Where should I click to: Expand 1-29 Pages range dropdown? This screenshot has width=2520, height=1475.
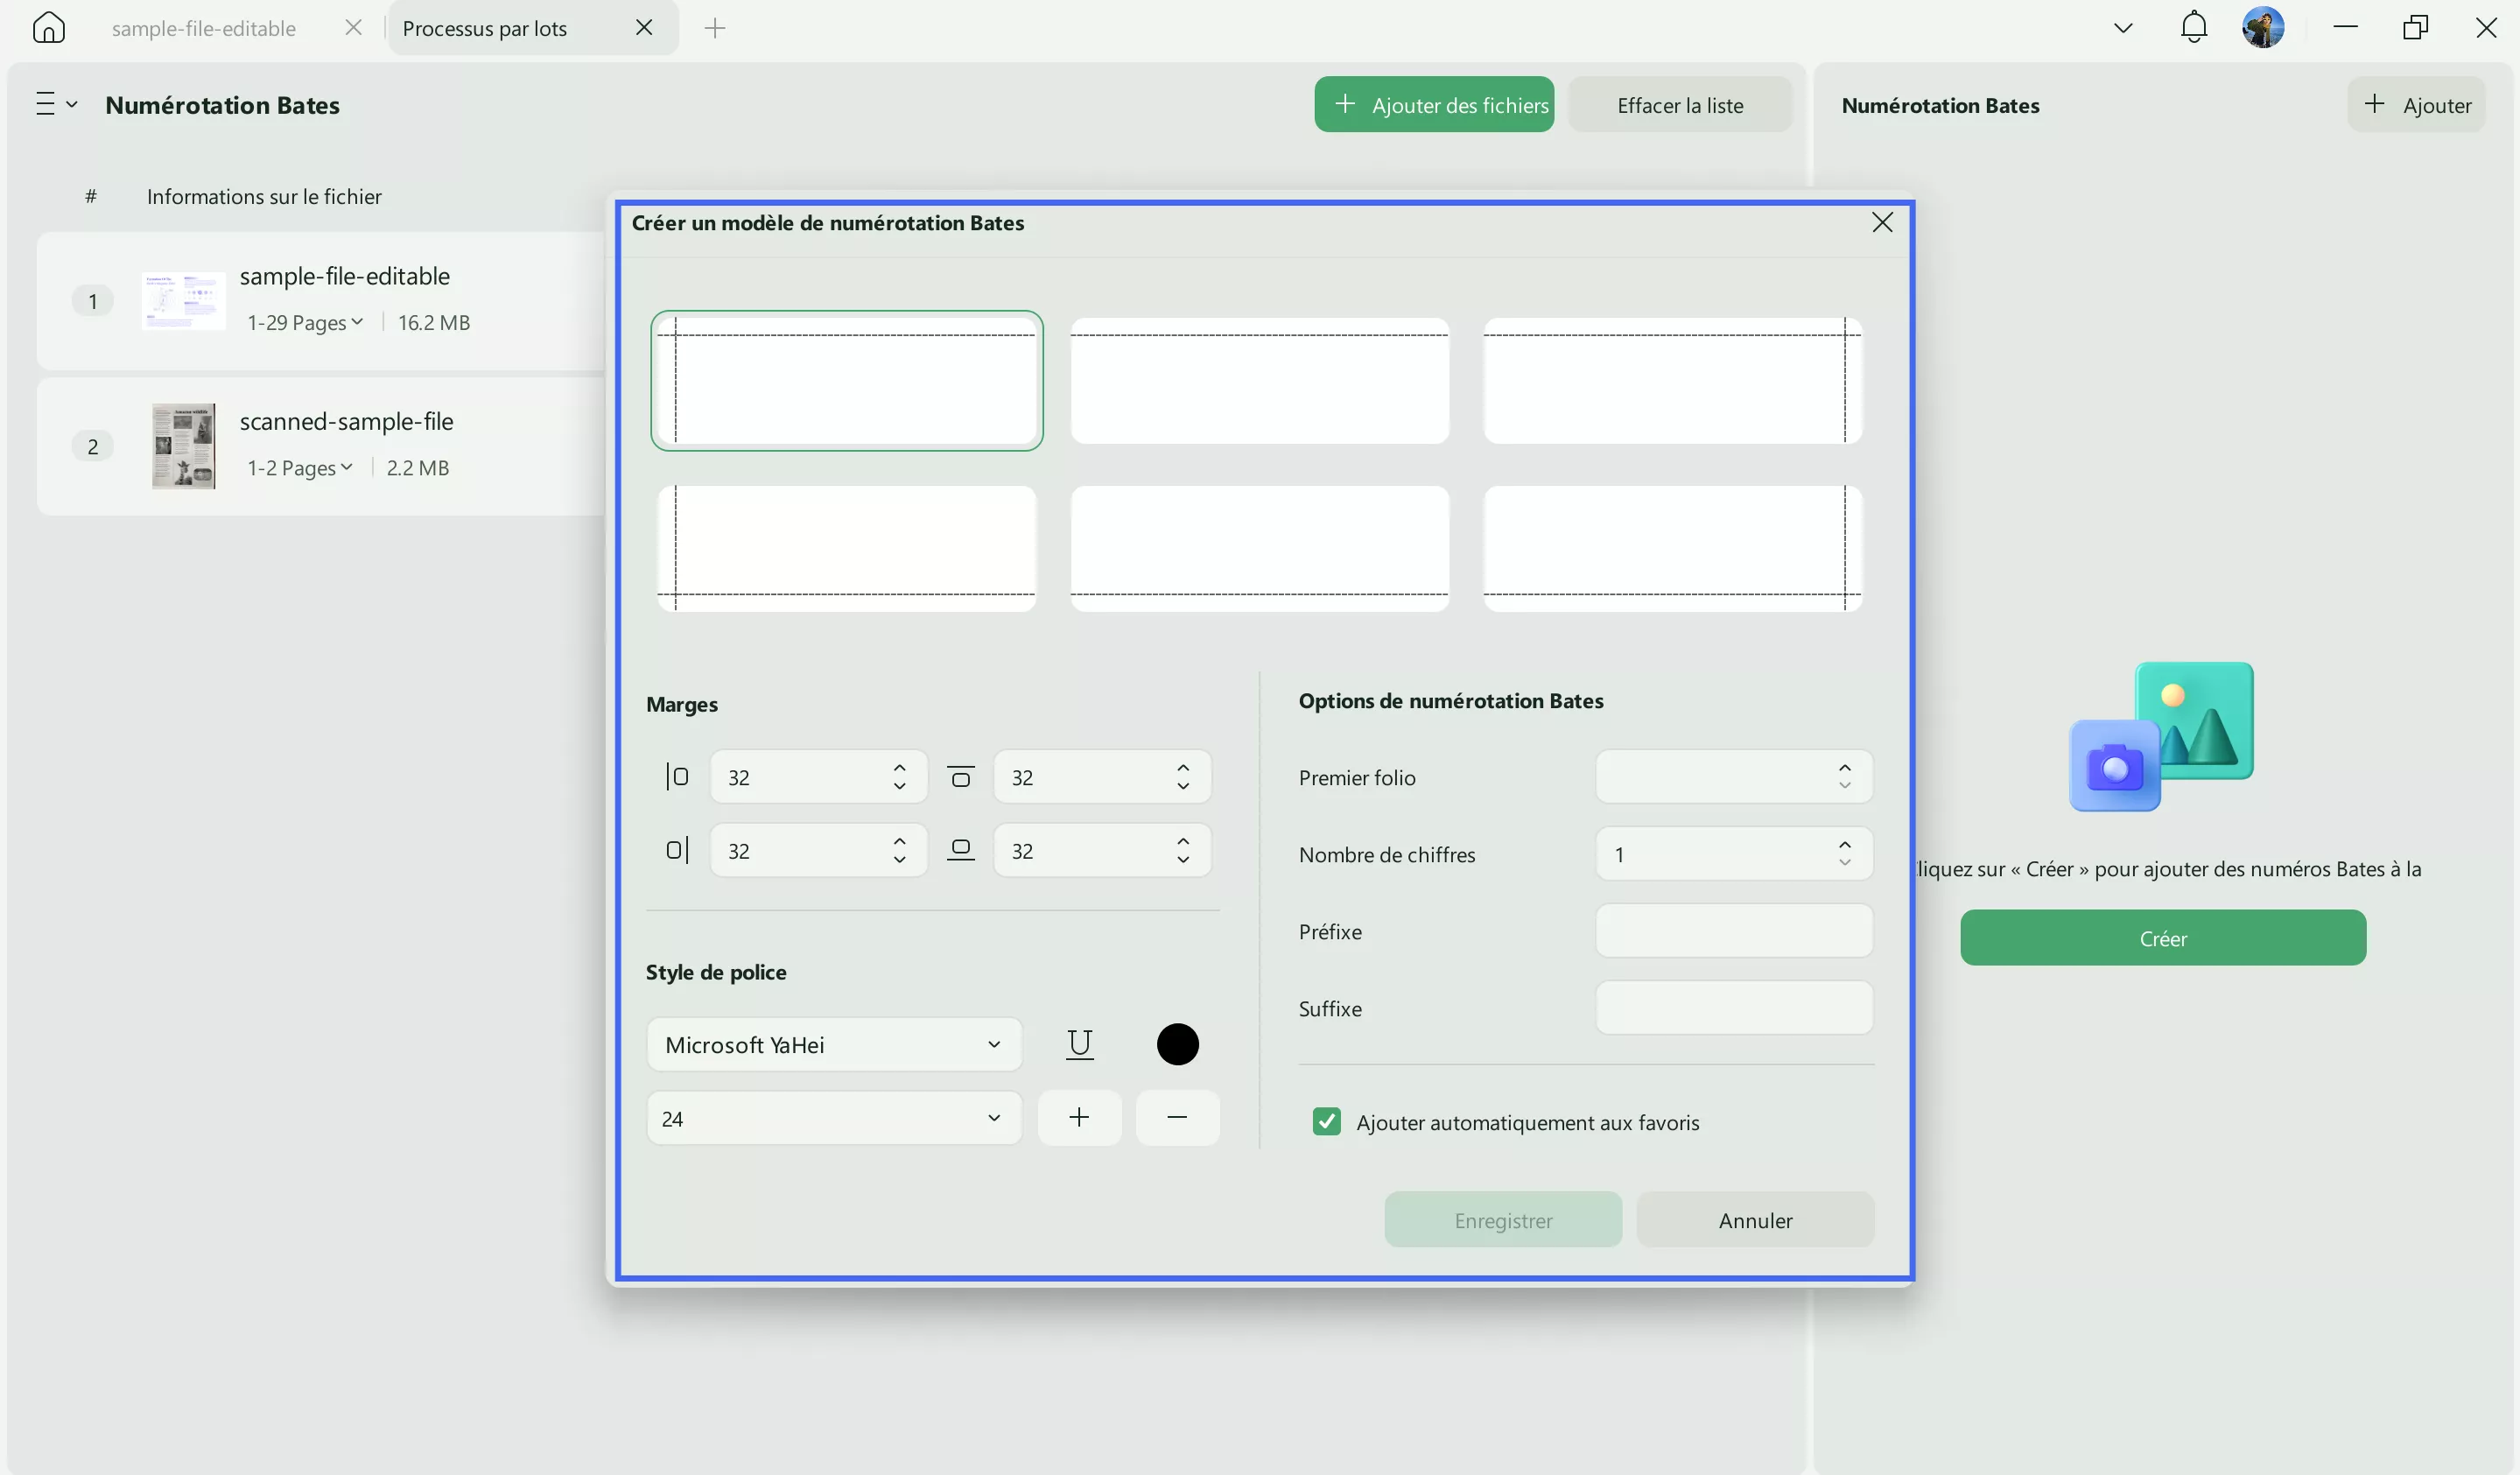(x=305, y=322)
